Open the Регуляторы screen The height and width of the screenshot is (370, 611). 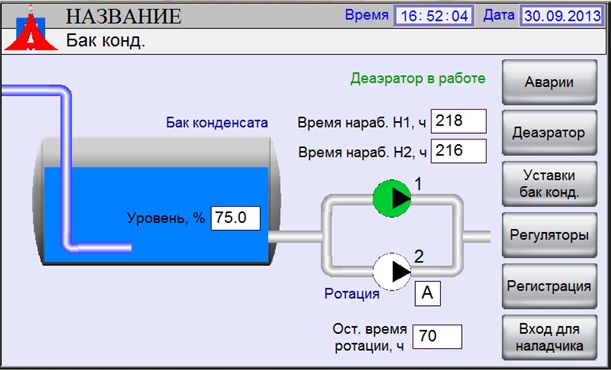pyautogui.click(x=549, y=235)
